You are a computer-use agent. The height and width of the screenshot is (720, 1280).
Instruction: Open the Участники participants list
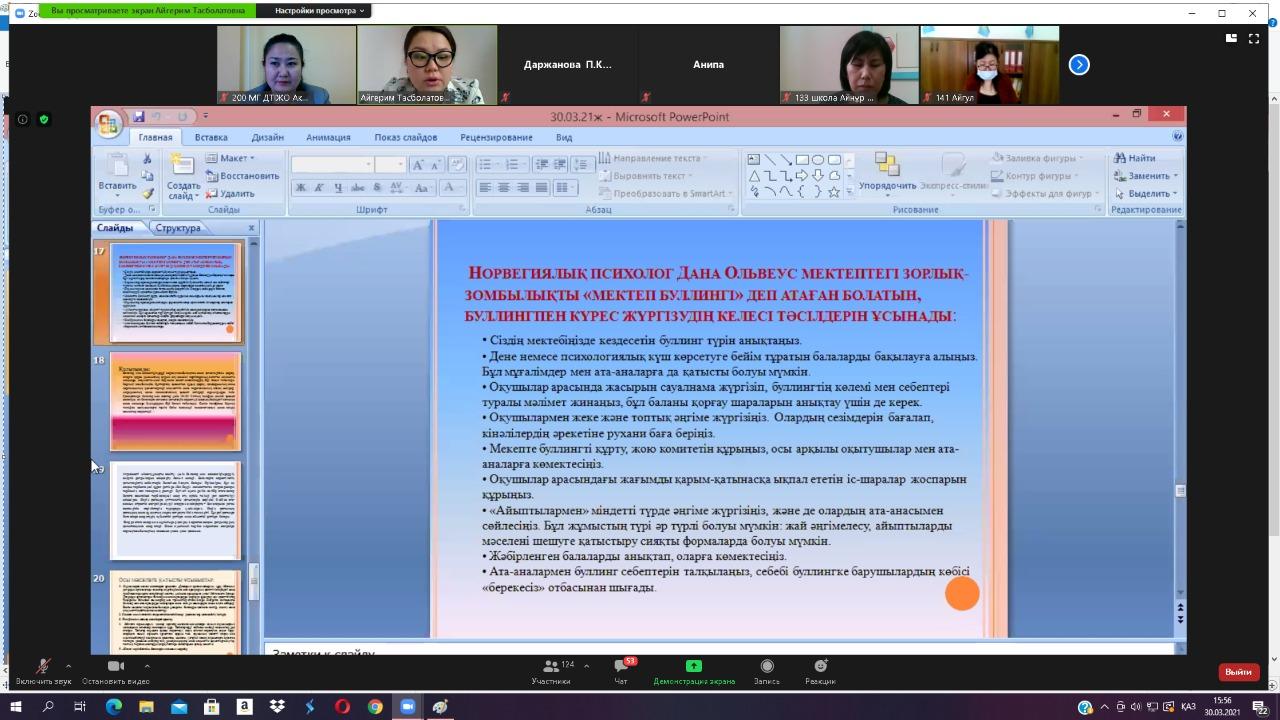pyautogui.click(x=551, y=670)
